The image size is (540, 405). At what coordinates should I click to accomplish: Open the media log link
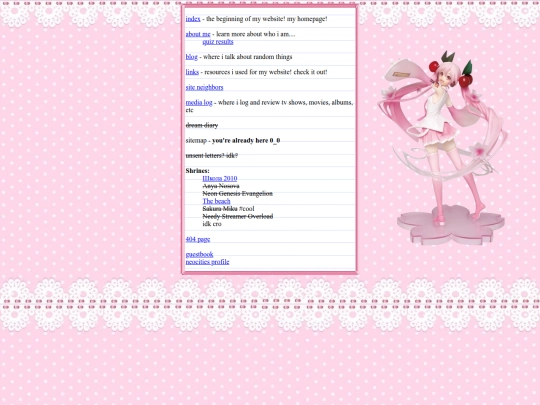click(x=199, y=102)
